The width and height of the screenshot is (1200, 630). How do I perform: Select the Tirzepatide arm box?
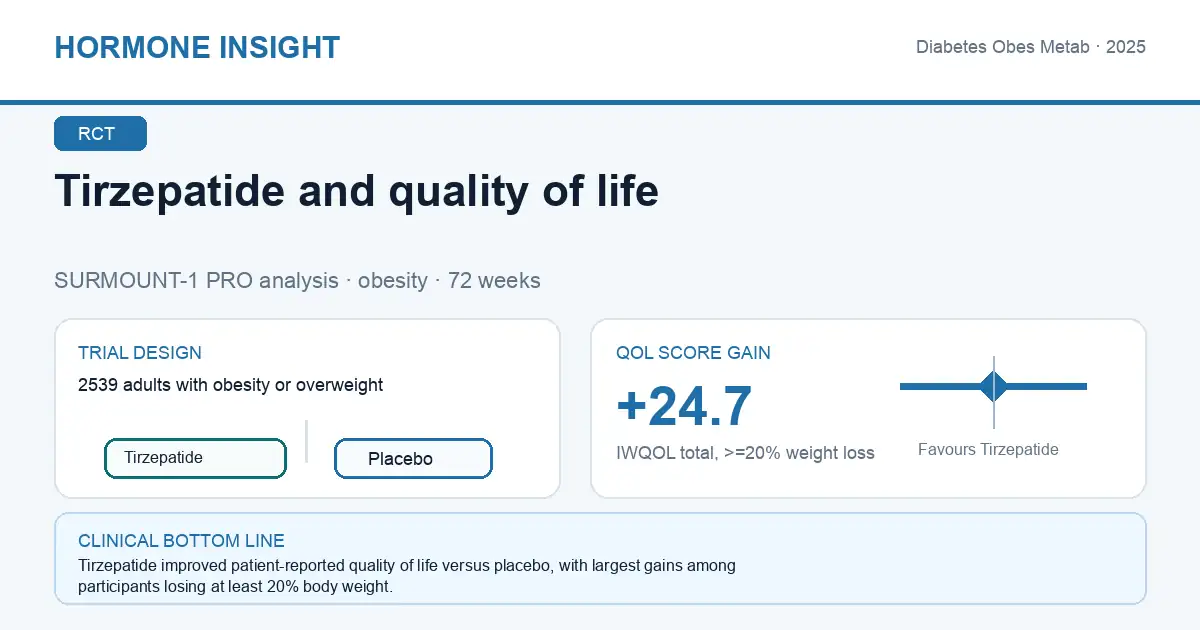(195, 458)
